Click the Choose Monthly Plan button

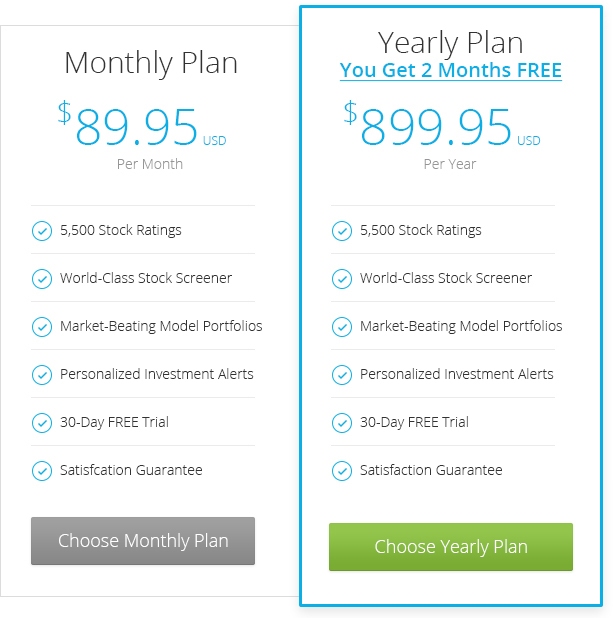[x=143, y=541]
